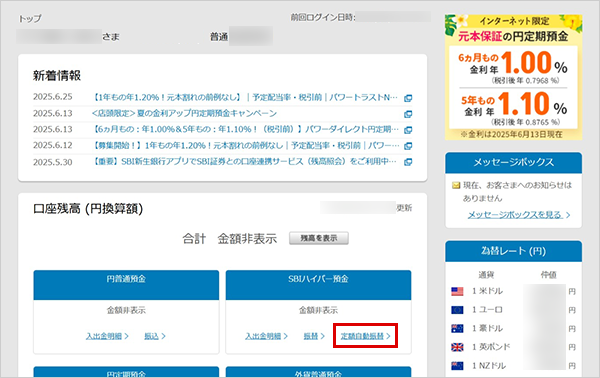Click the New Zealand flag for 1 NZドル
This screenshot has height=378, width=600.
tap(457, 366)
